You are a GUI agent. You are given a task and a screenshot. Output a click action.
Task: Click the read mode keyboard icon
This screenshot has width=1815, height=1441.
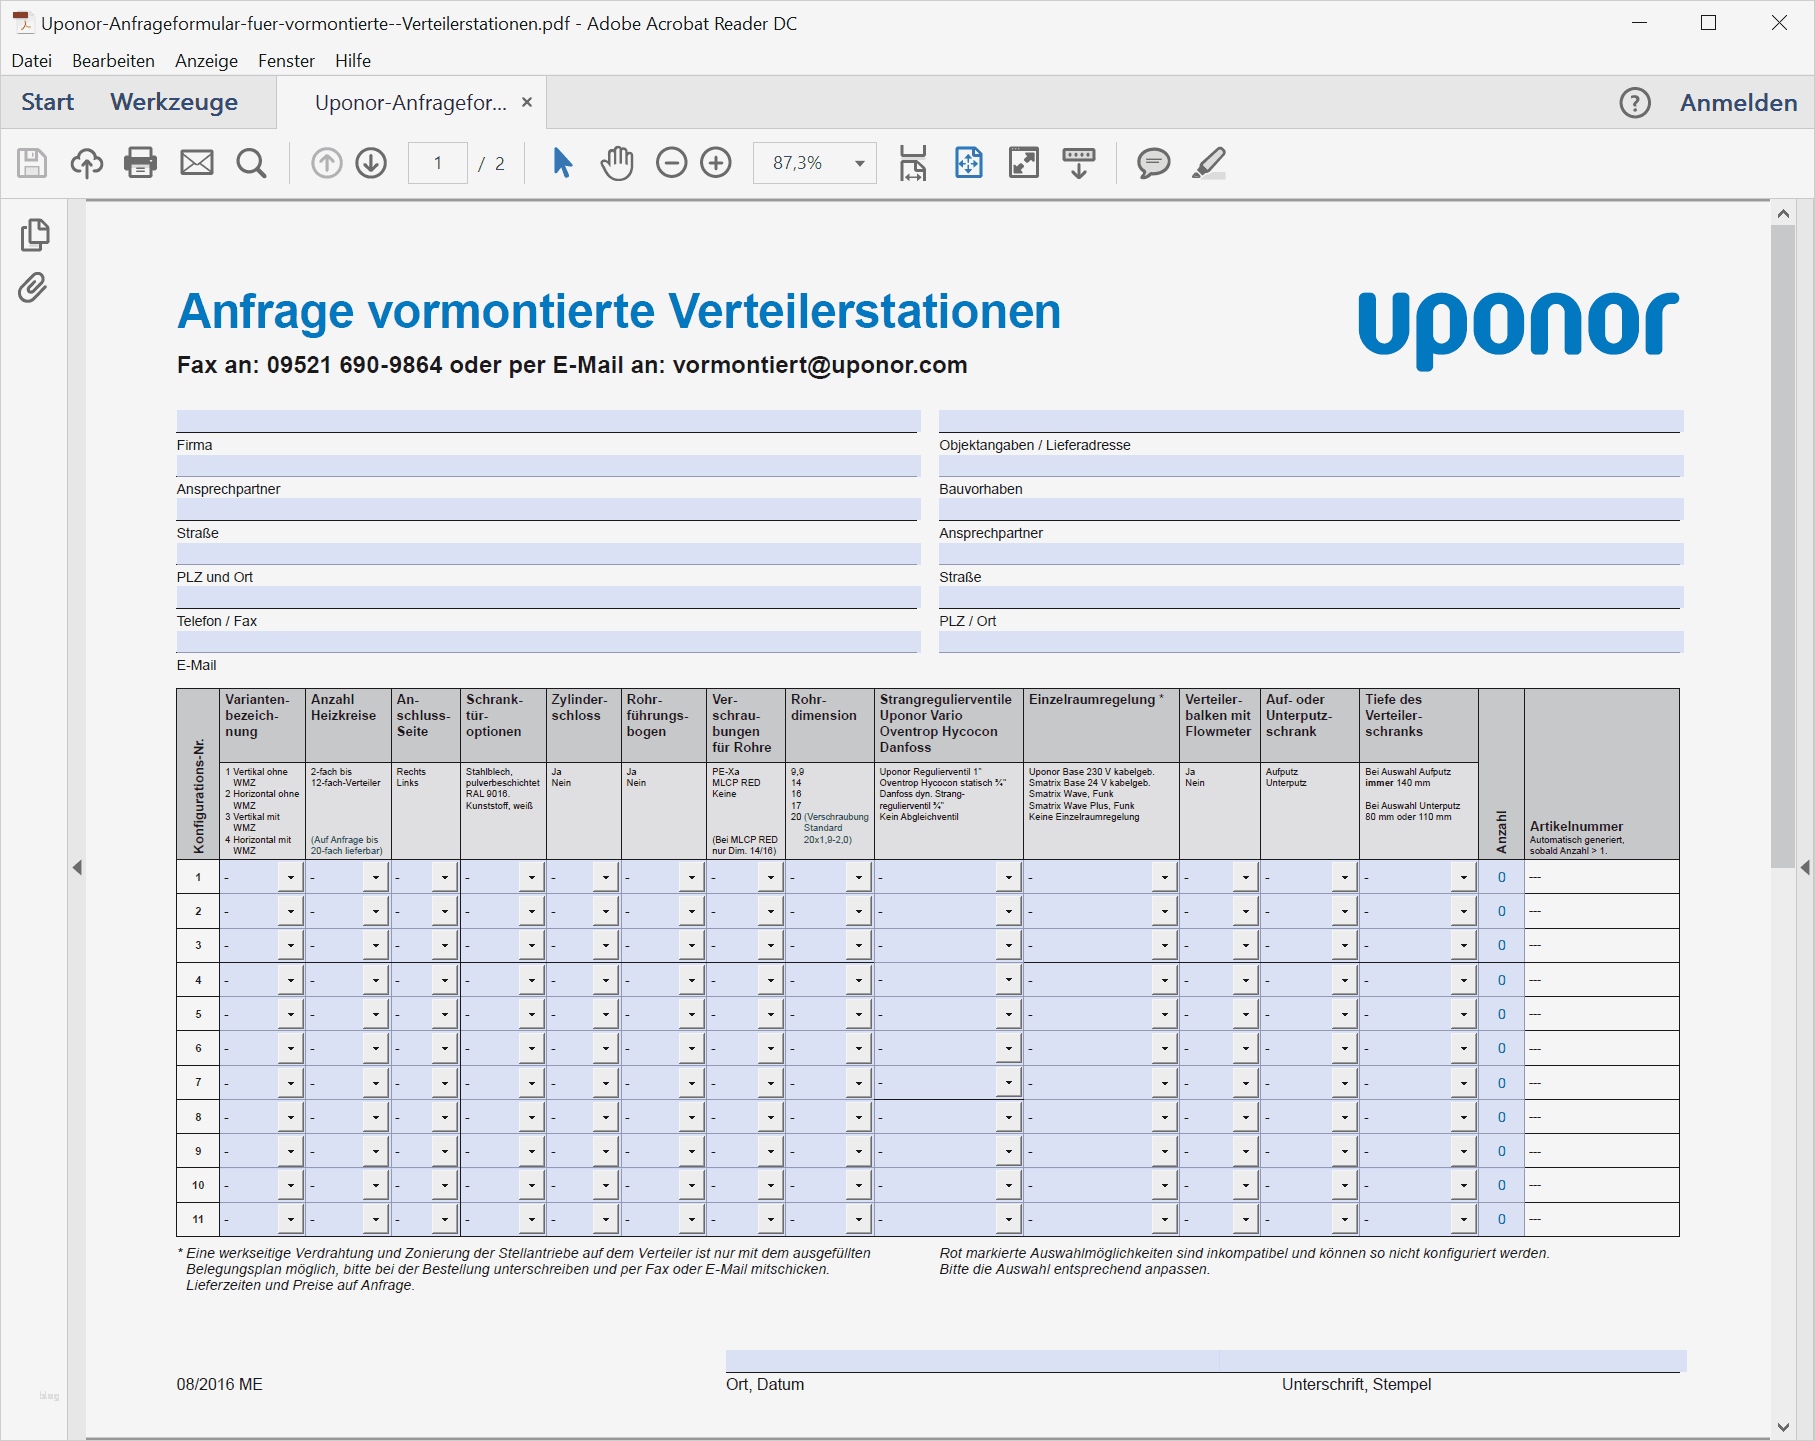click(x=1079, y=162)
